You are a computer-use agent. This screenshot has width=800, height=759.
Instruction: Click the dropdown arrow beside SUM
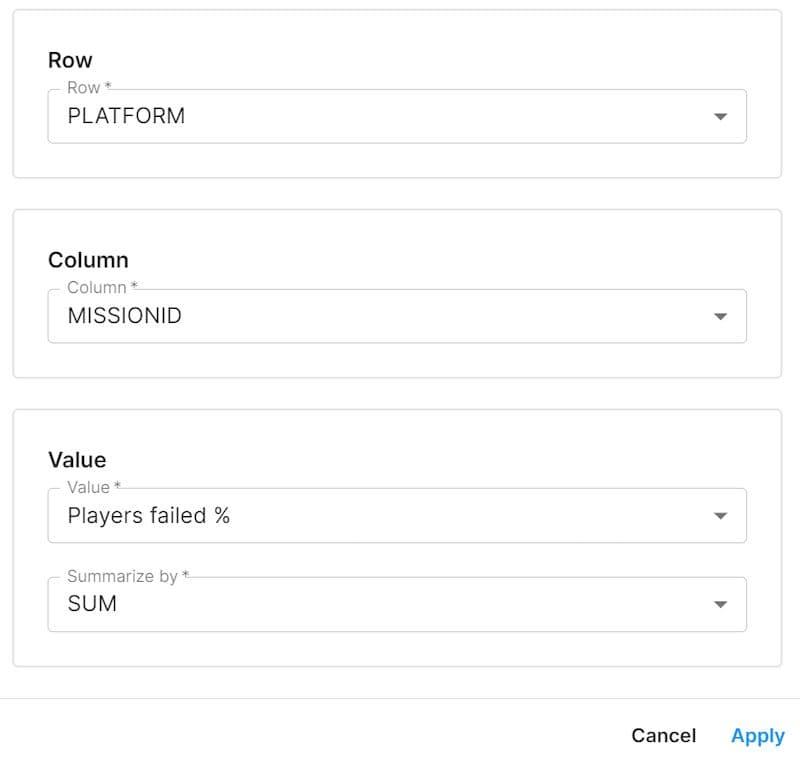[723, 603]
